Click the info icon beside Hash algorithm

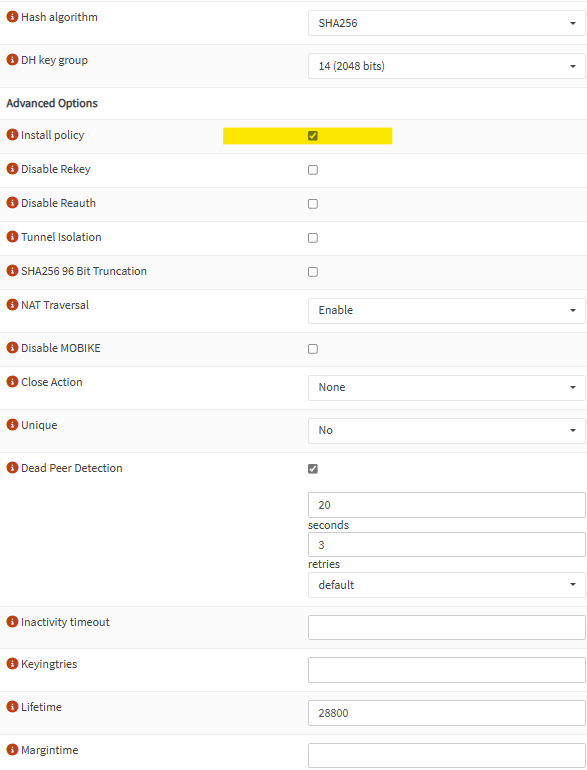(x=12, y=17)
